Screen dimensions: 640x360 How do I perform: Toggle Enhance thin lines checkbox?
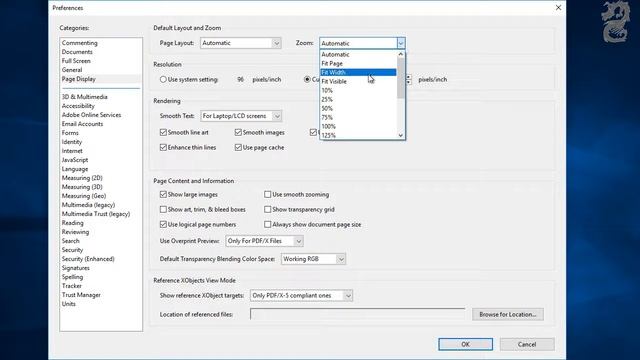[x=163, y=147]
